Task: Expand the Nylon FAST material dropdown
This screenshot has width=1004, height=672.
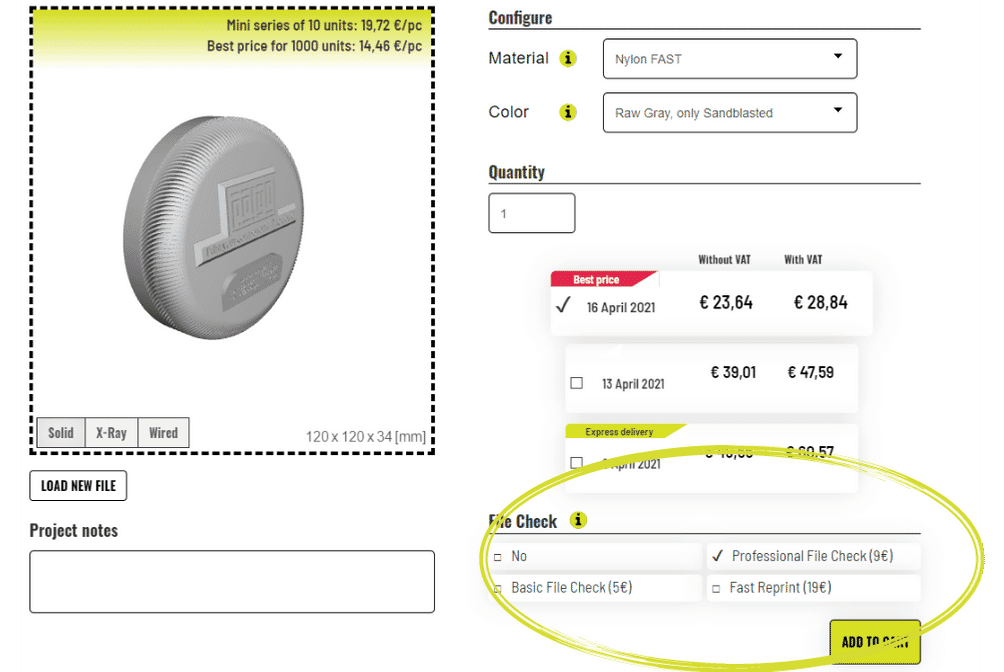Action: point(729,59)
